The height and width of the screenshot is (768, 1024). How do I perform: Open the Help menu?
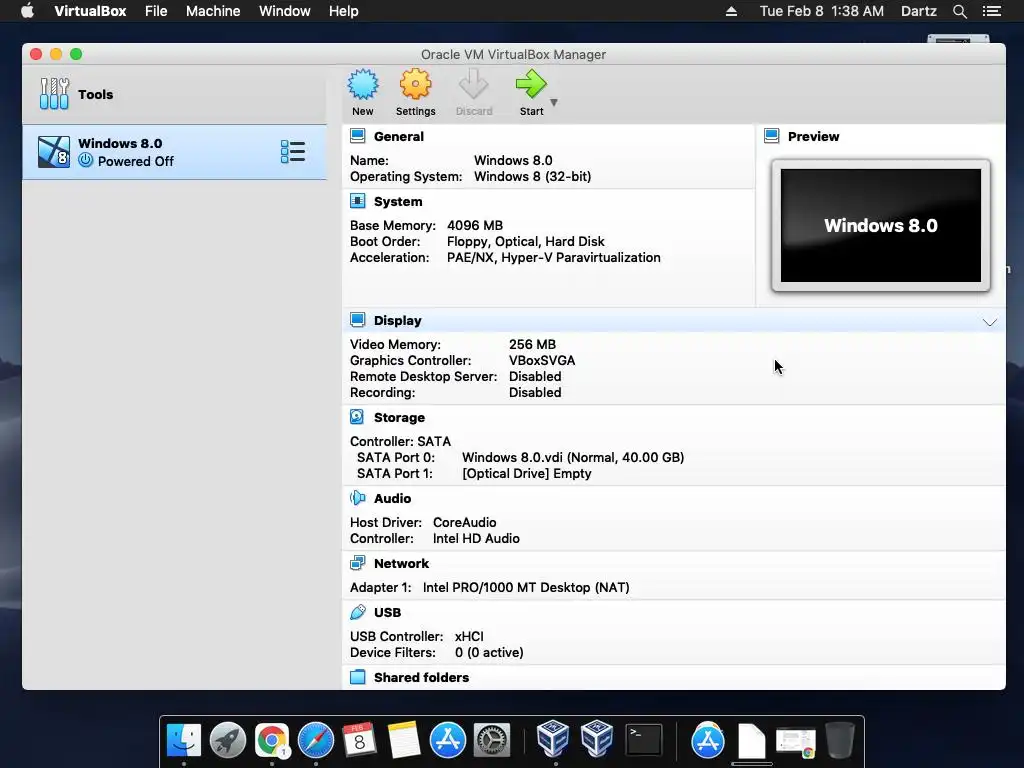(344, 11)
